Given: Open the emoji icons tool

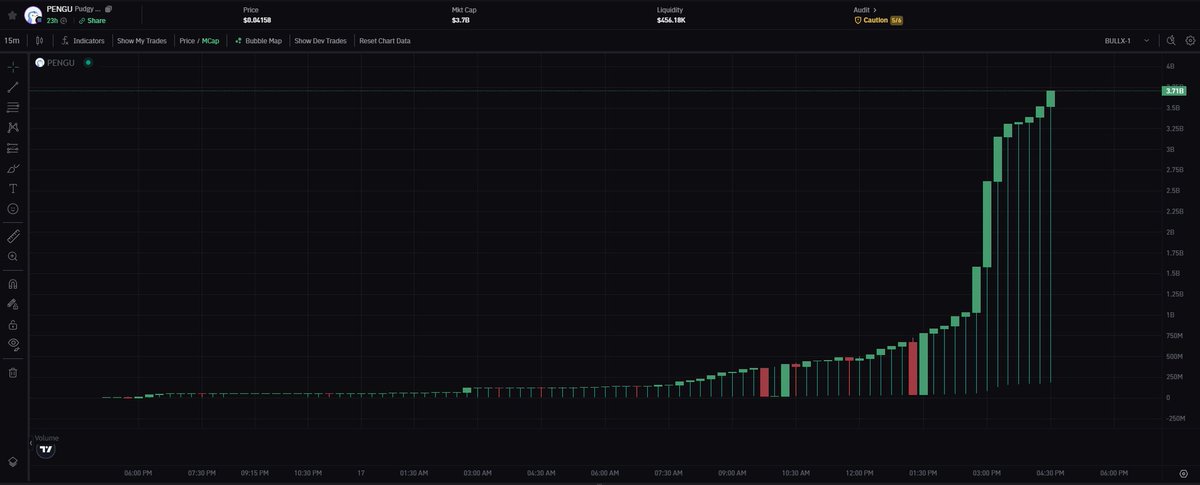Looking at the screenshot, I should (12, 209).
